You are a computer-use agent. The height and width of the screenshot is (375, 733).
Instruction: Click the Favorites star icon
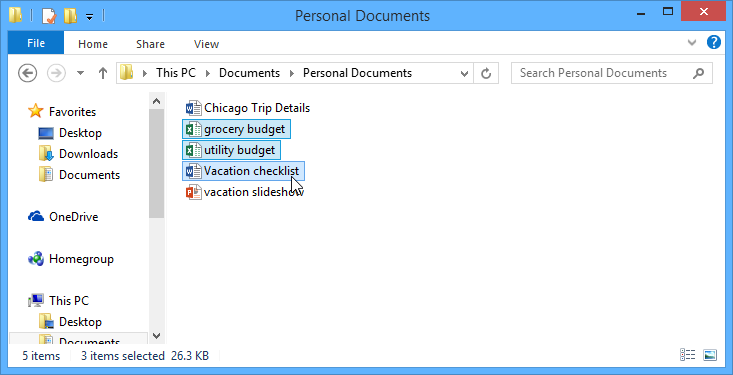tap(36, 111)
